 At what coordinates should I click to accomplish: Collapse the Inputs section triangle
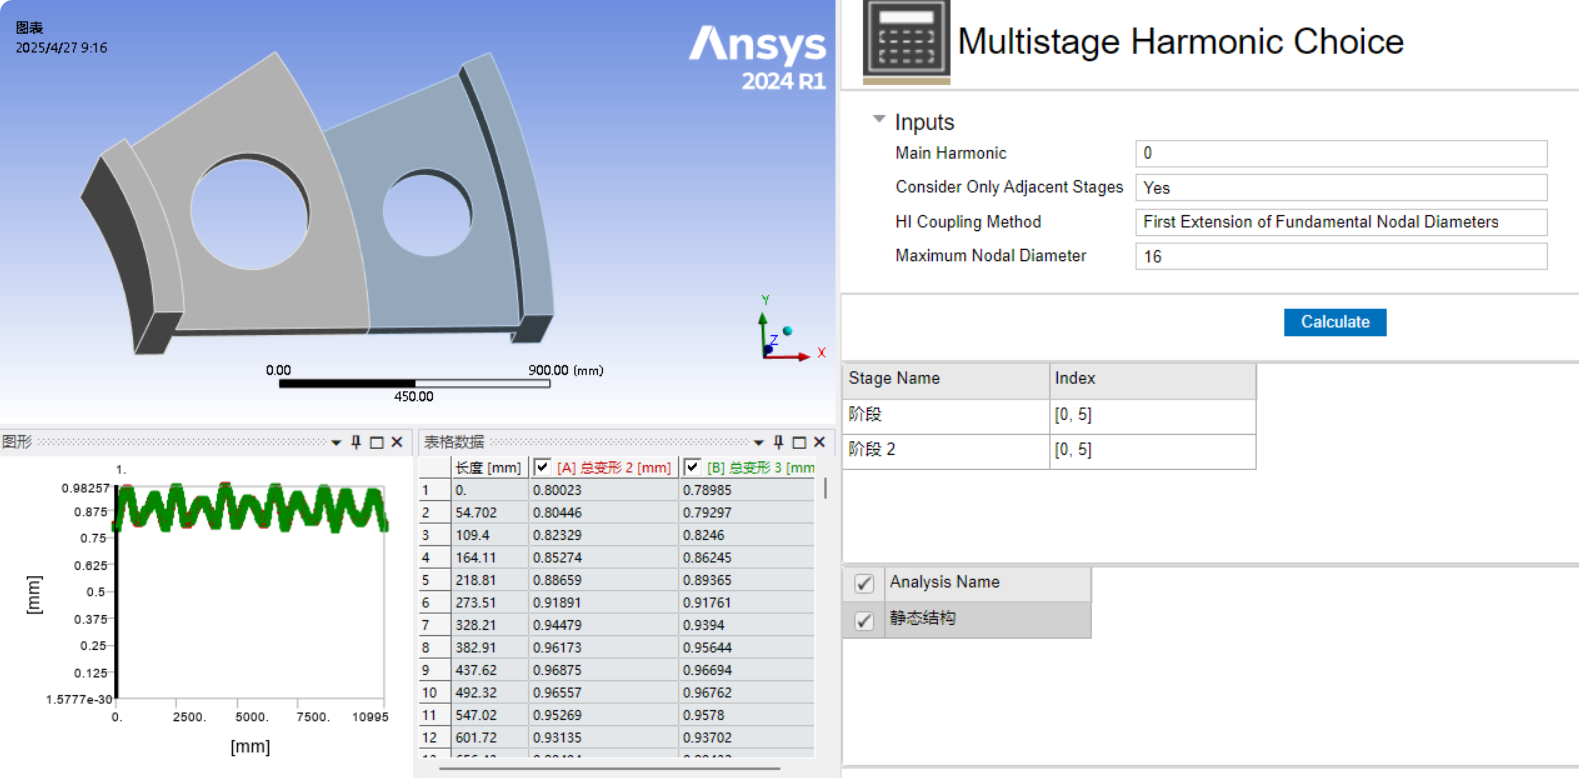[879, 120]
